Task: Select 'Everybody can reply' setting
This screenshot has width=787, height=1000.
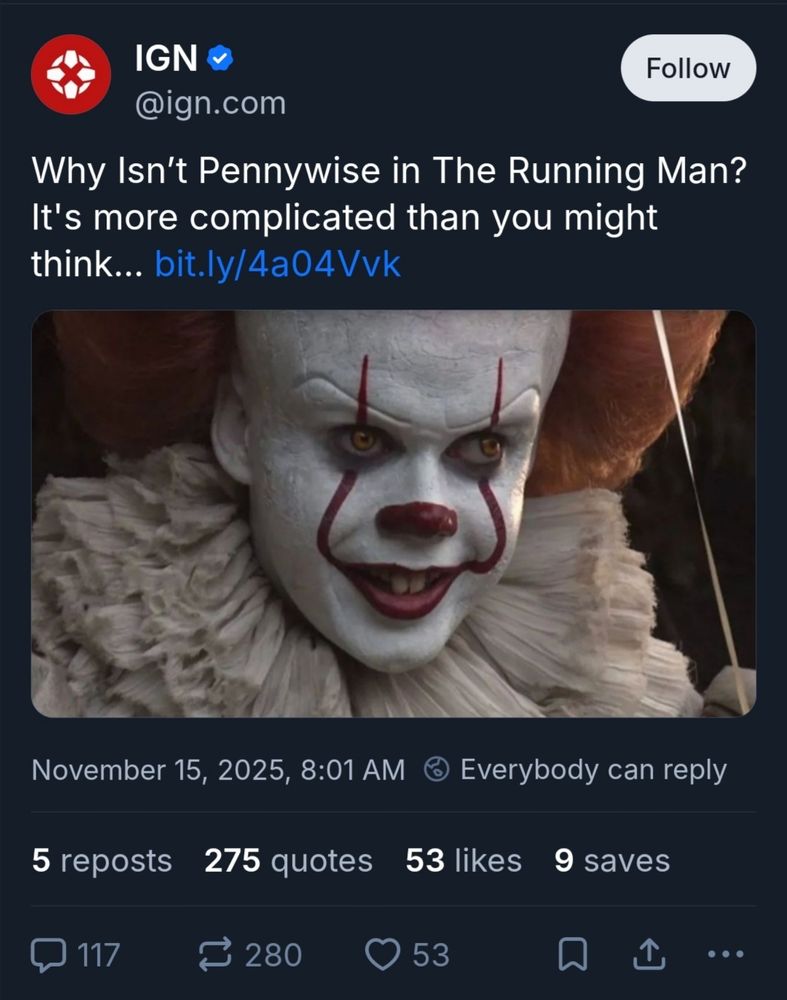Action: point(592,769)
